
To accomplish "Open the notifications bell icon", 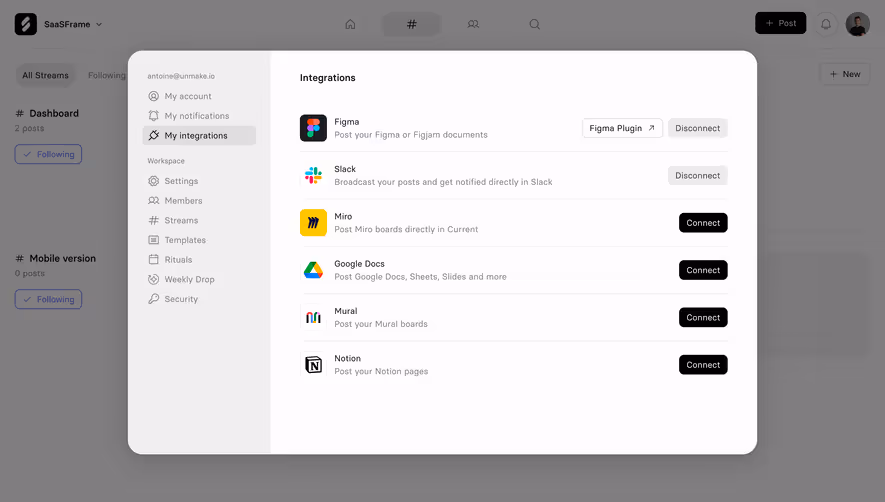I will point(826,24).
